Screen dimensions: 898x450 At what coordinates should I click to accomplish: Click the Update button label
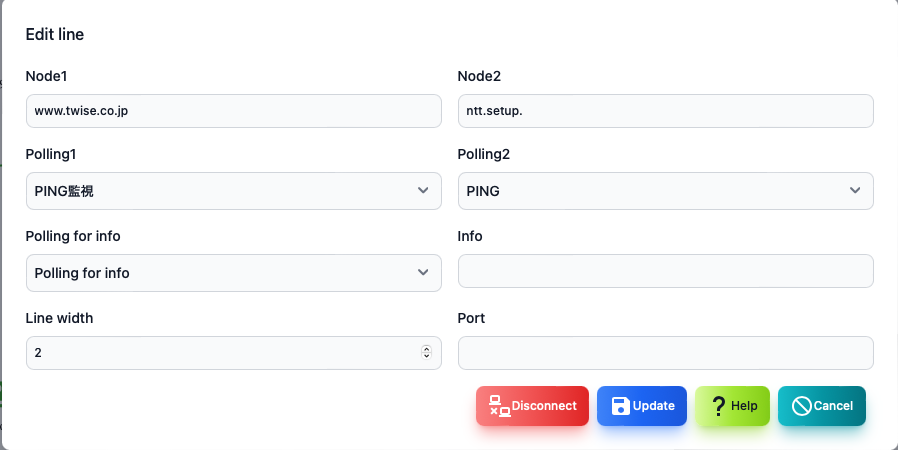(x=653, y=406)
